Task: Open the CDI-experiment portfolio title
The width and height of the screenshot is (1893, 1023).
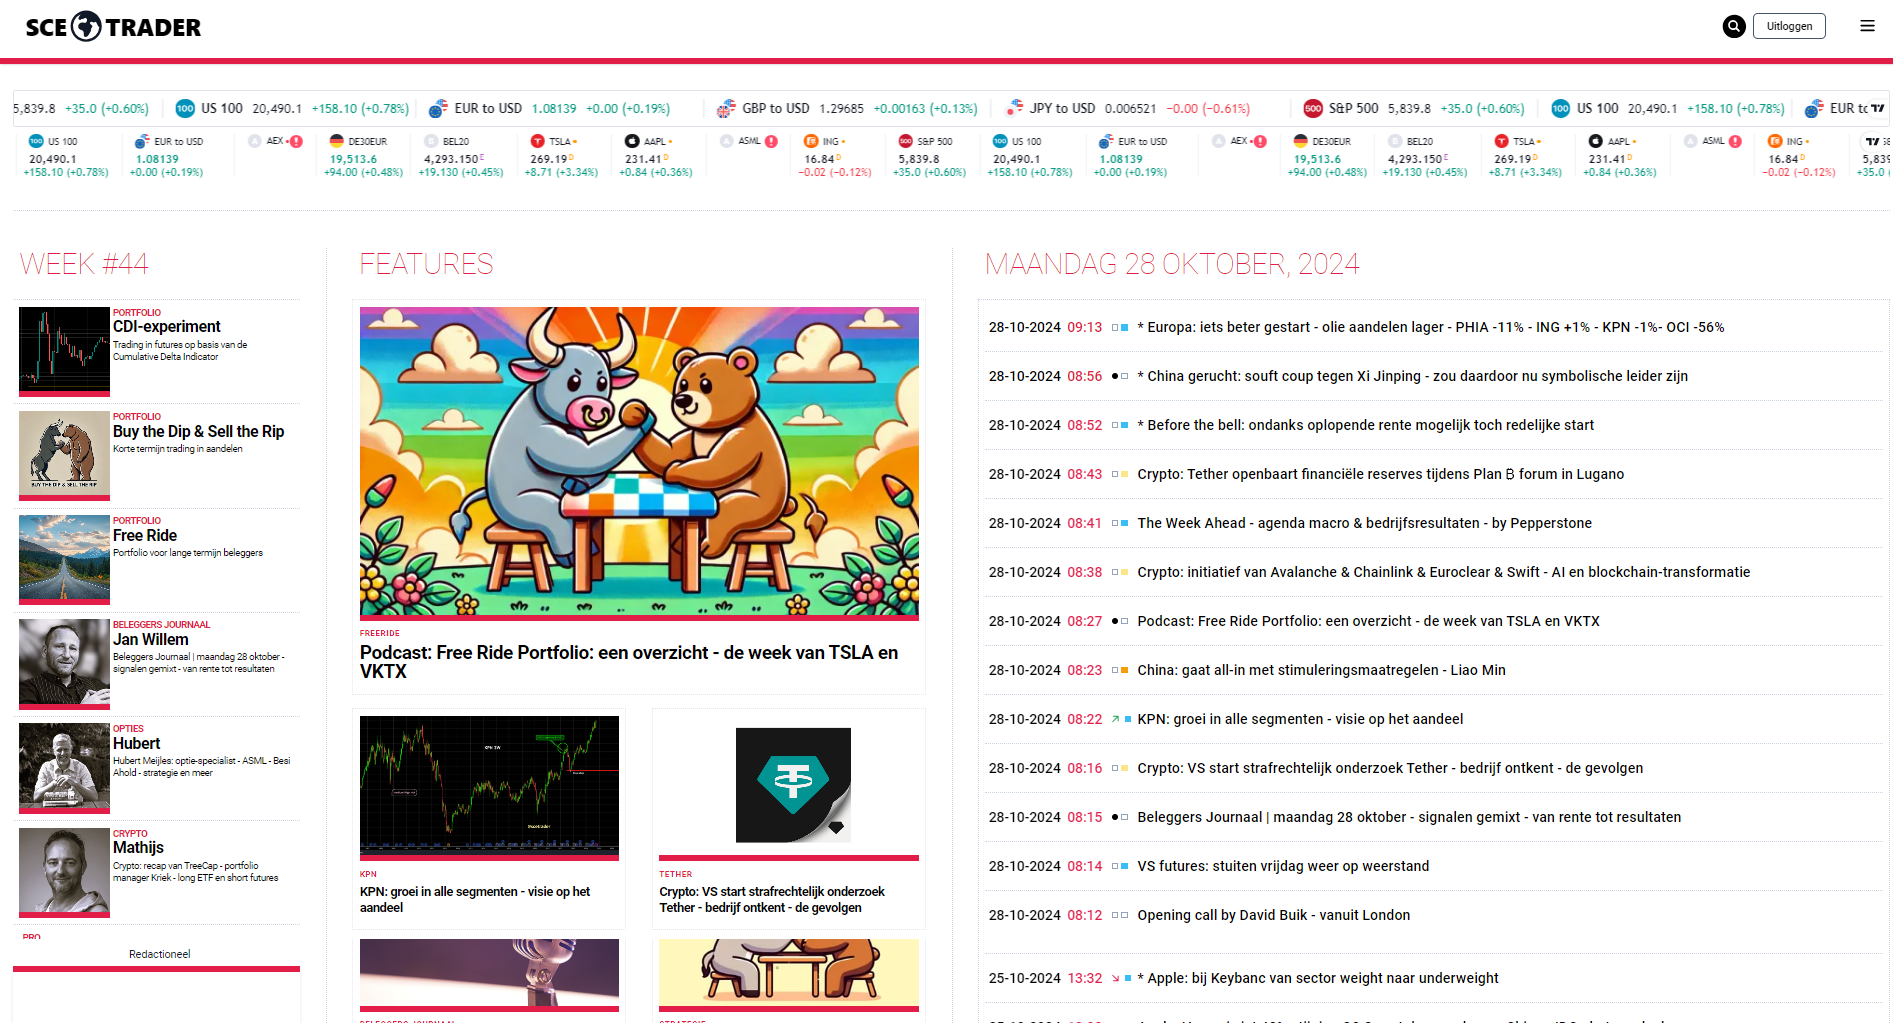Action: point(167,327)
